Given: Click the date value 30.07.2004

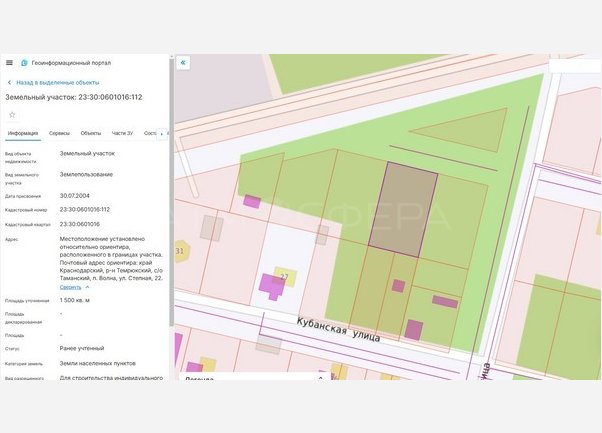Looking at the screenshot, I should (74, 196).
